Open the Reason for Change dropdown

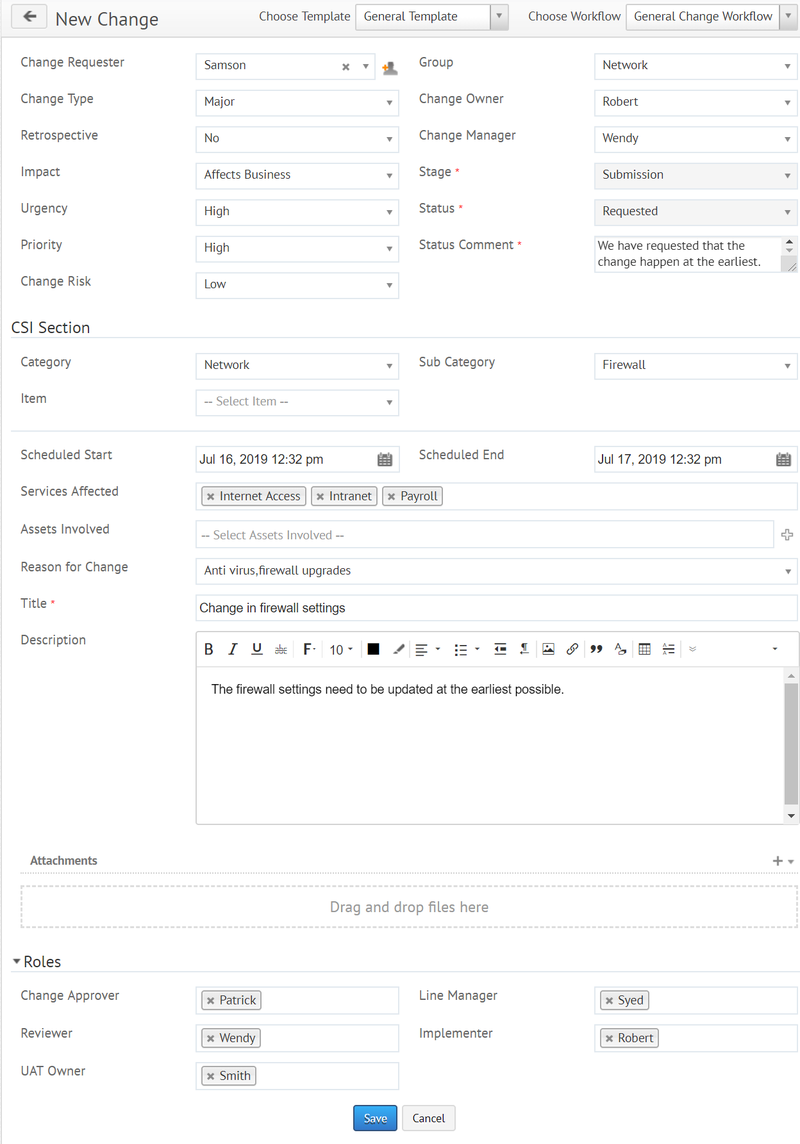click(x=497, y=571)
